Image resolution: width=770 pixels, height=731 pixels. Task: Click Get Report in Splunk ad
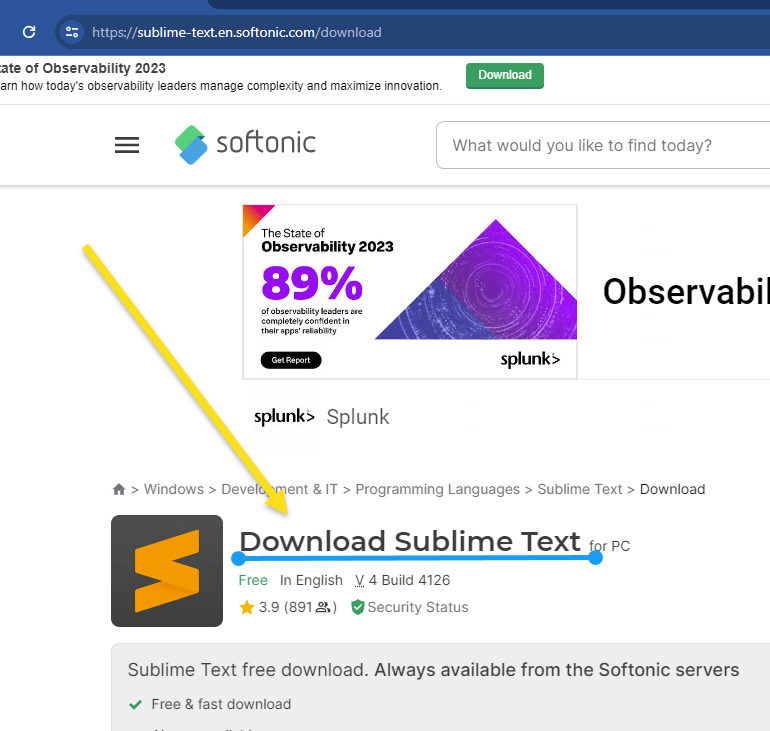291,360
